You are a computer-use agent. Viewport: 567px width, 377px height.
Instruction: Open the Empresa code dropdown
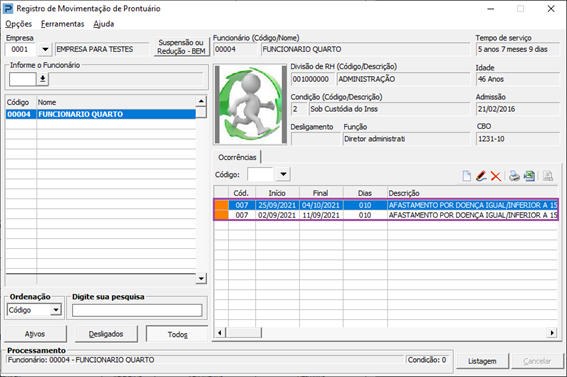click(45, 49)
